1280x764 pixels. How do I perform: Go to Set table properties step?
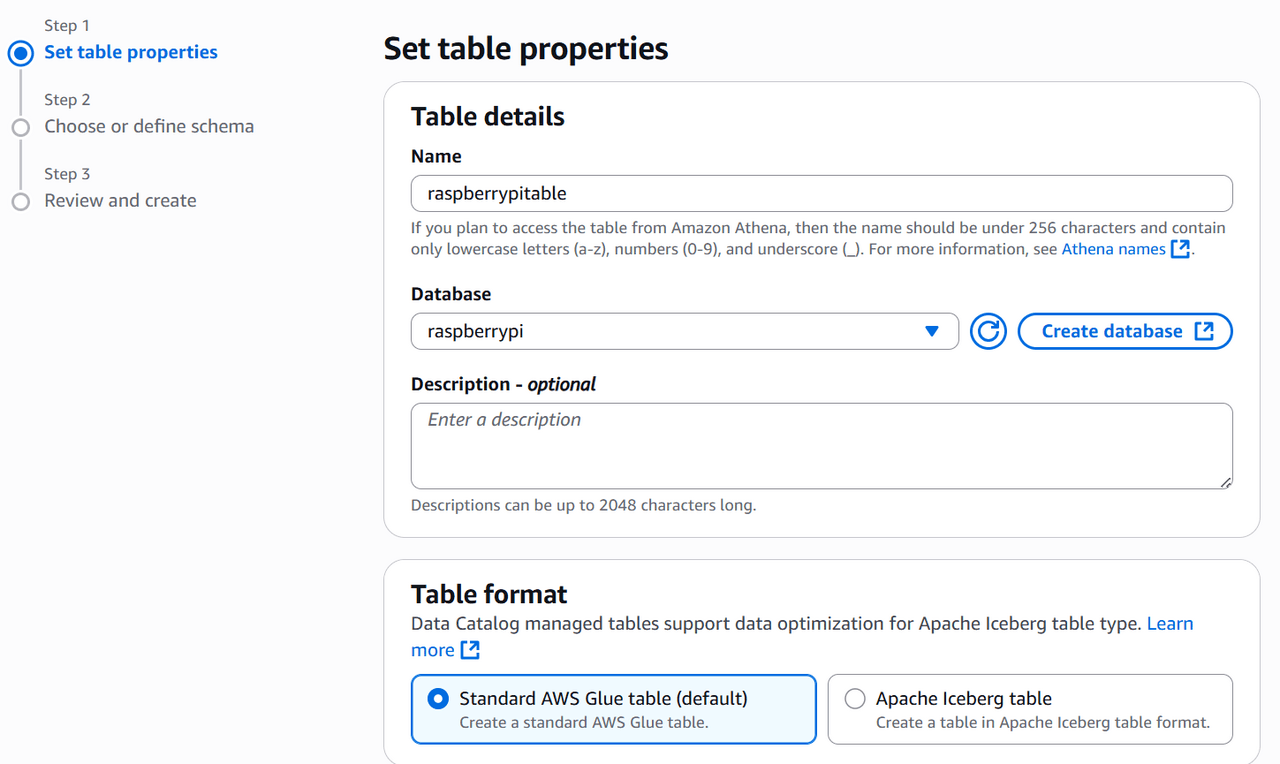coord(131,52)
